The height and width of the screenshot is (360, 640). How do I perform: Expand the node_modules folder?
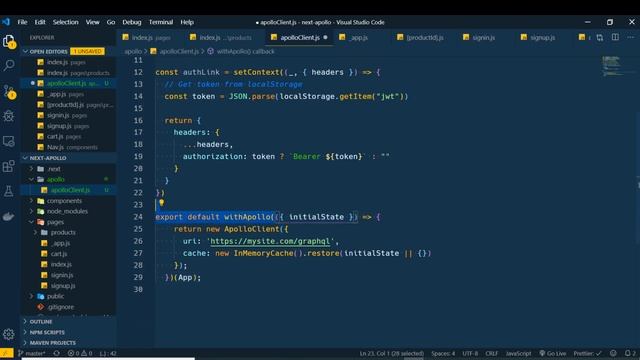click(31, 211)
